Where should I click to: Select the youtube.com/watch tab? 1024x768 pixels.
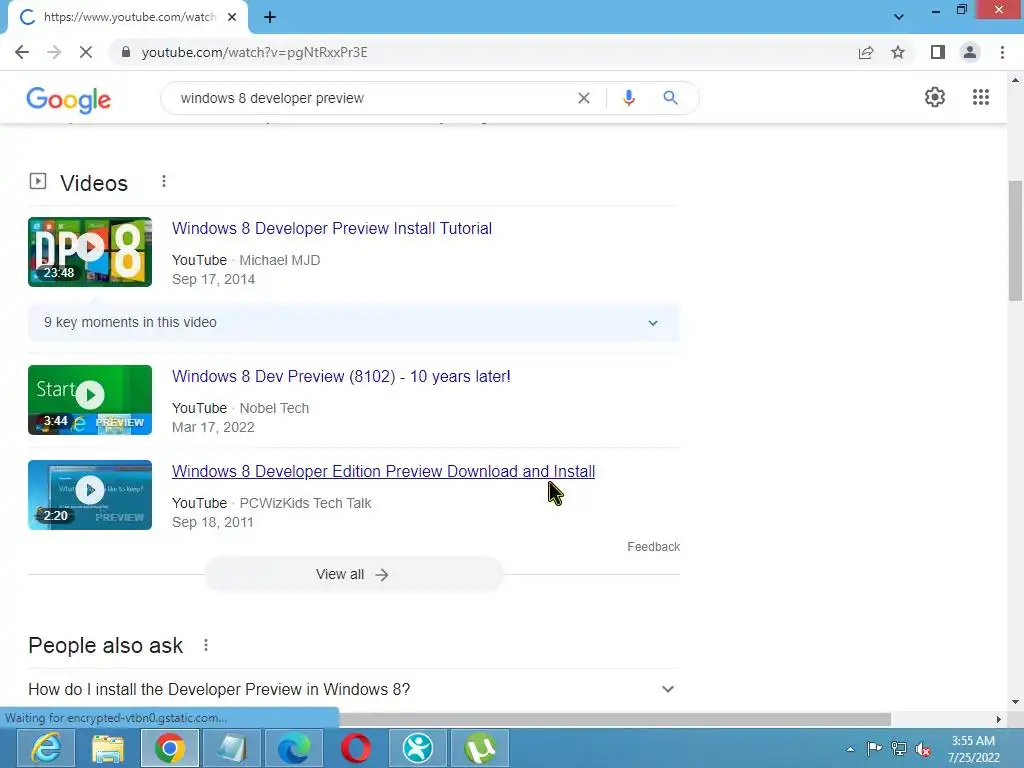[128, 18]
